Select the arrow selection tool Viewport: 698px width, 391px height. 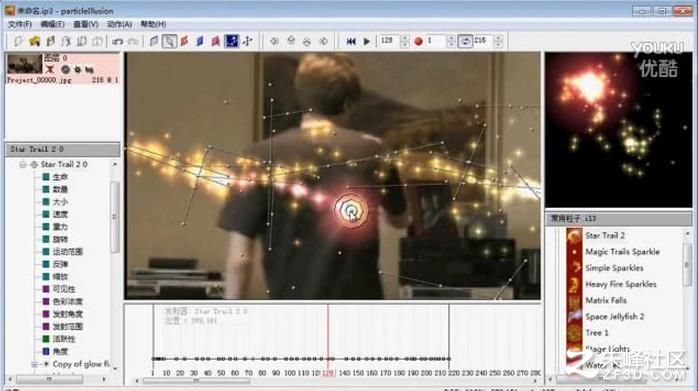(169, 41)
